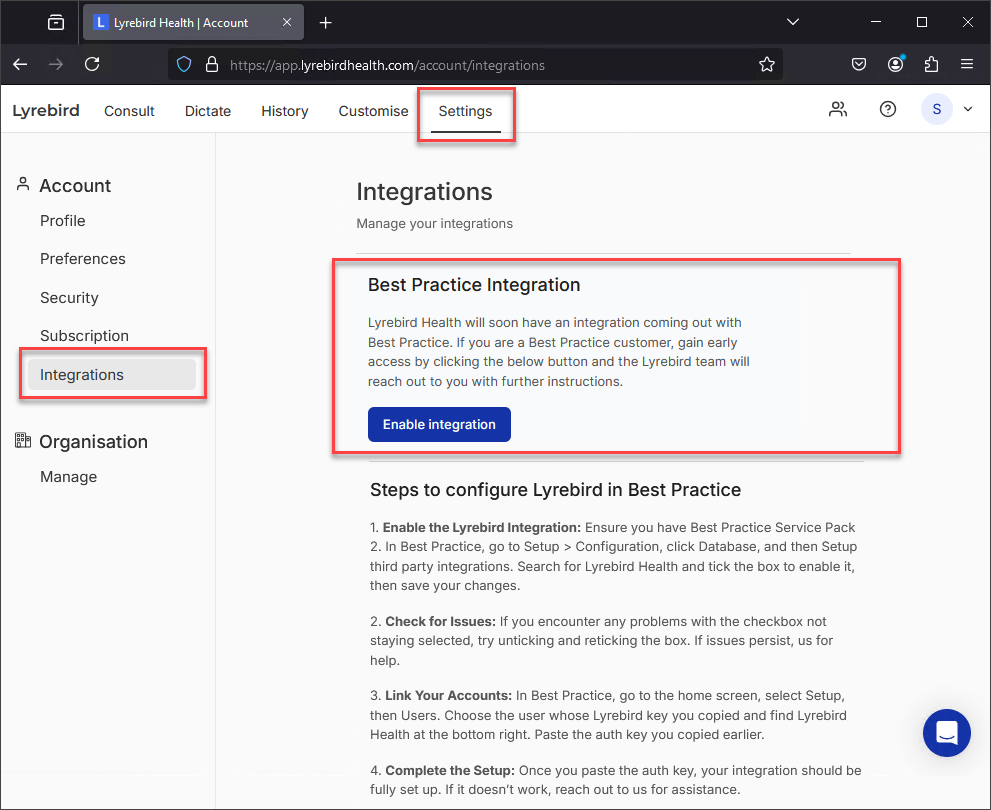991x810 pixels.
Task: Go back with browser back arrow
Action: click(20, 64)
